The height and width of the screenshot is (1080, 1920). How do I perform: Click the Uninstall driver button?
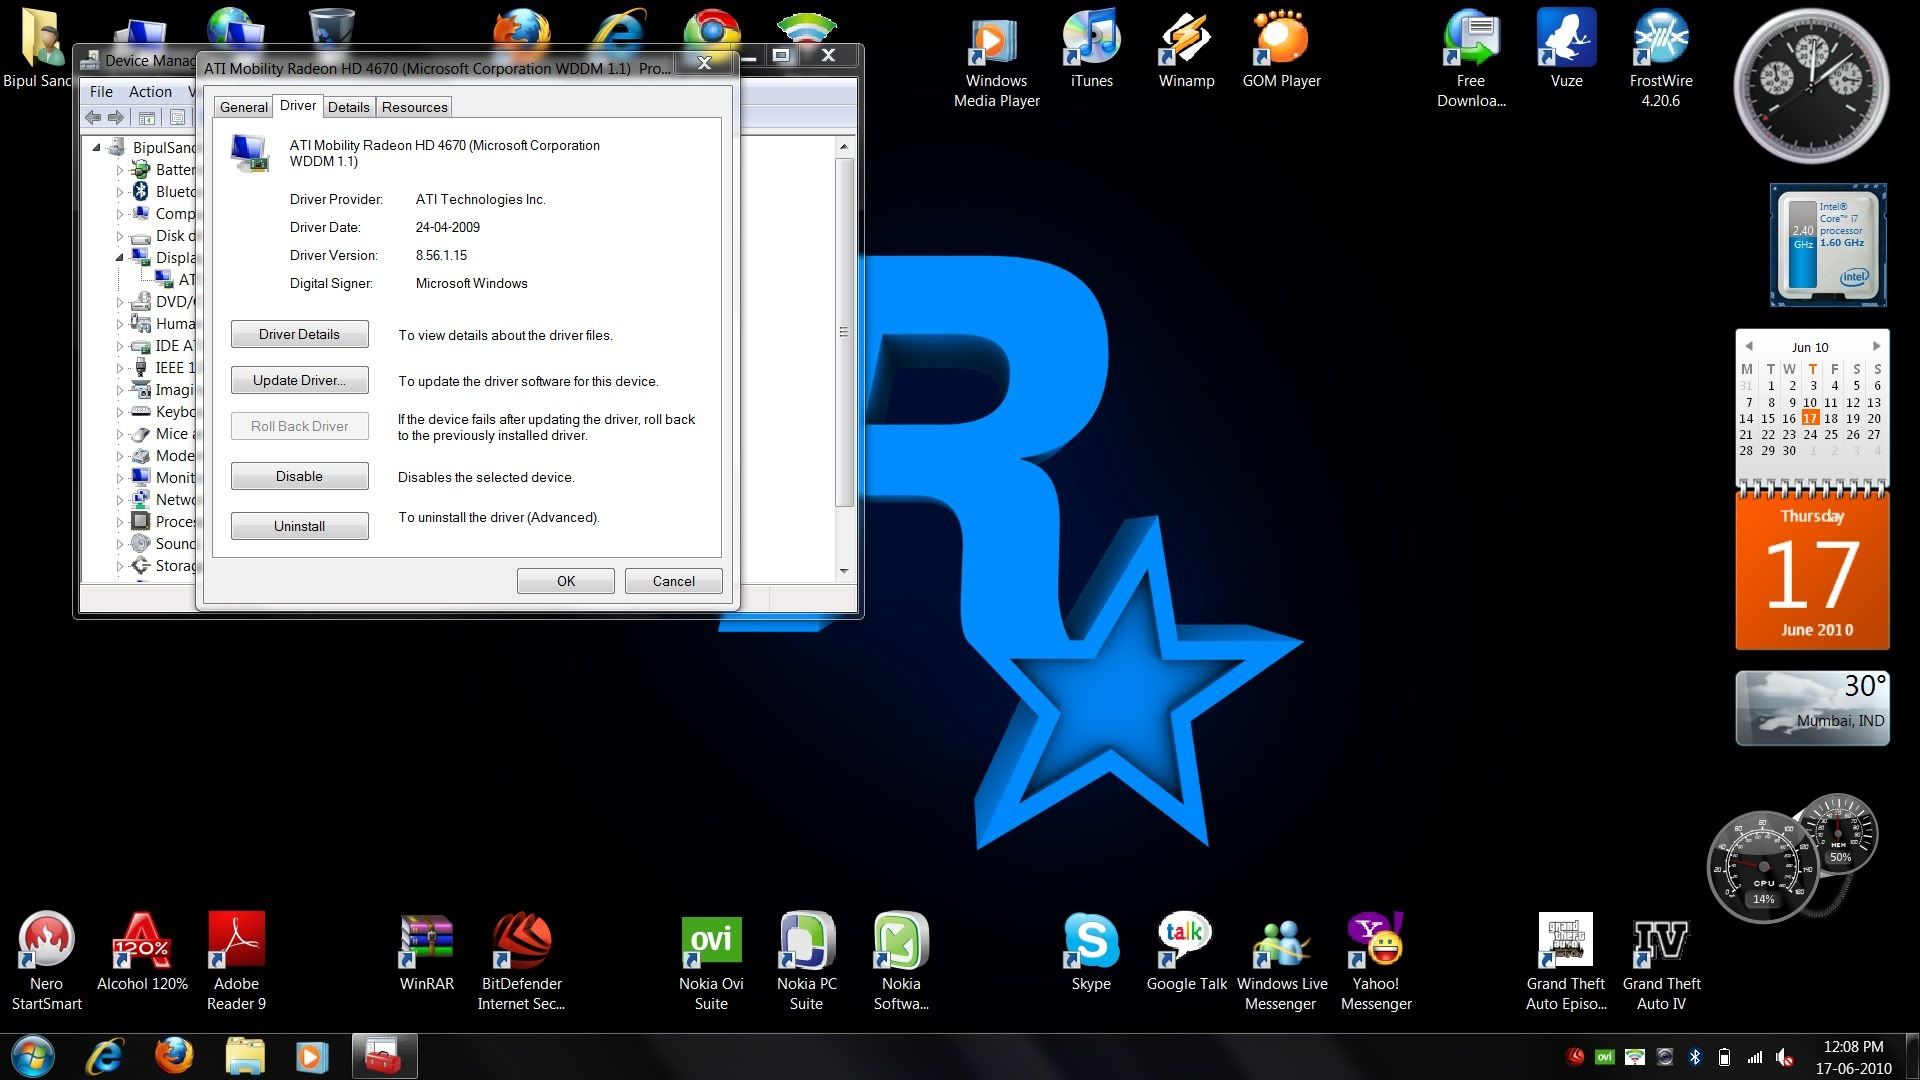pyautogui.click(x=299, y=526)
